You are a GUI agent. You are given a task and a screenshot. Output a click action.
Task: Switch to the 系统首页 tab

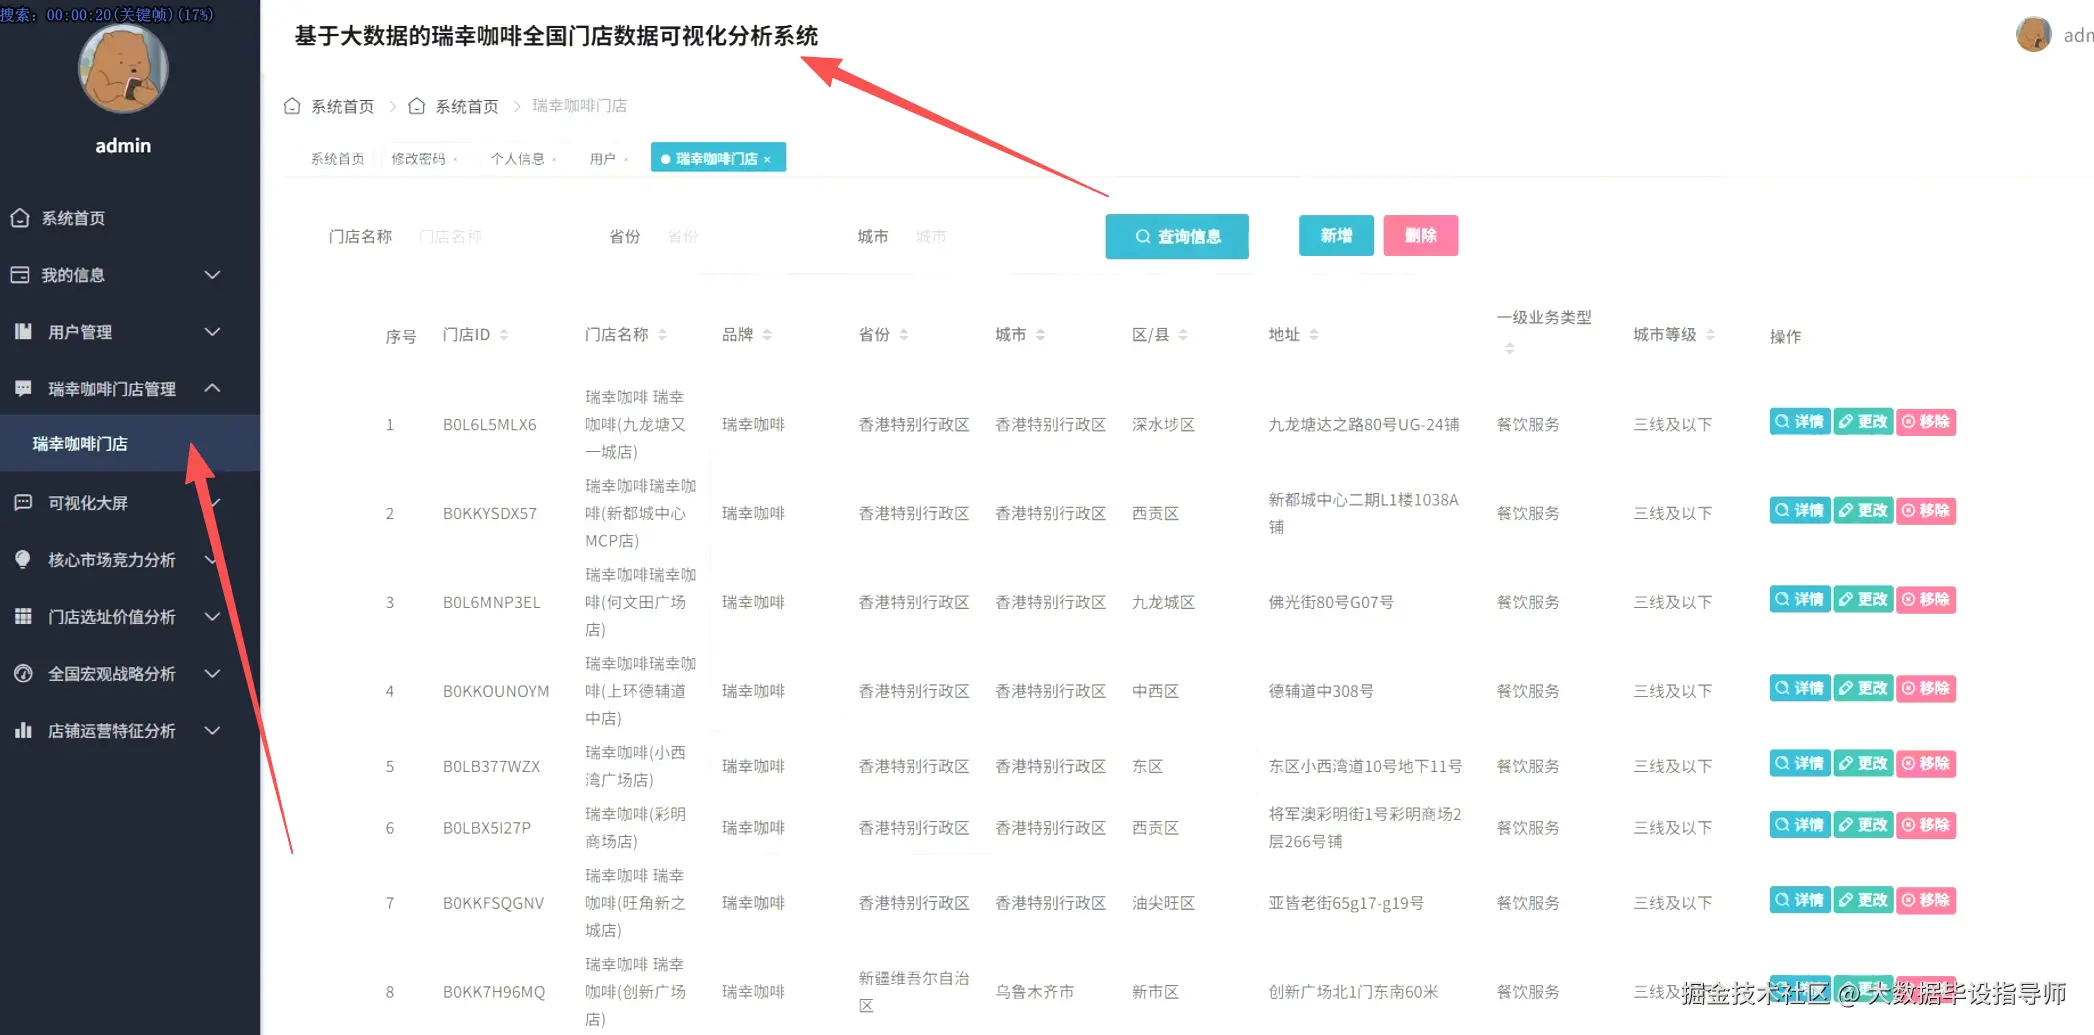pos(337,159)
